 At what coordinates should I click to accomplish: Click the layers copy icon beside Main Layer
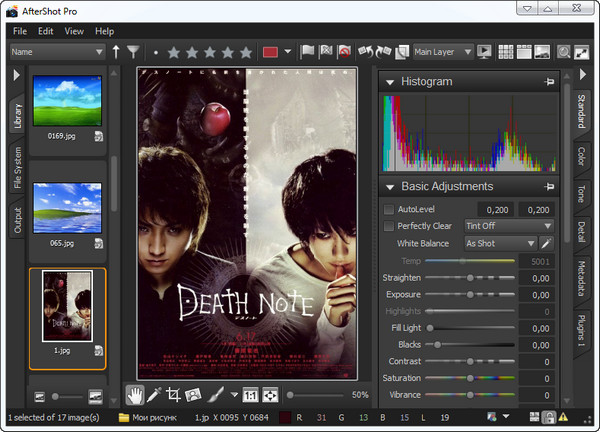point(402,52)
